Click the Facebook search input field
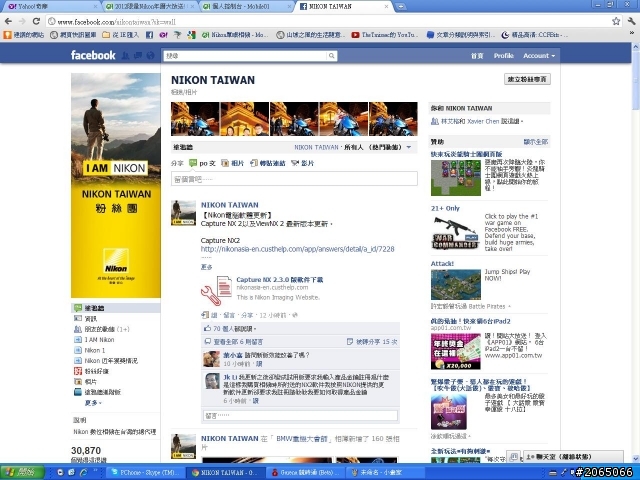 (245, 56)
